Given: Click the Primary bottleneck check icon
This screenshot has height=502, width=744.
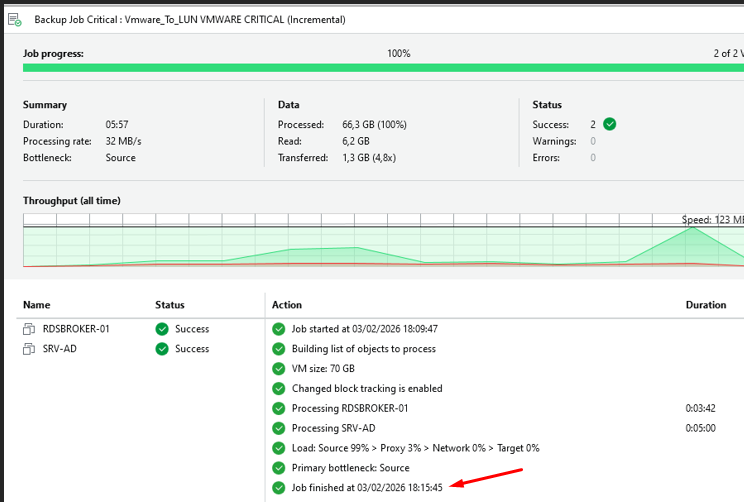Looking at the screenshot, I should 279,468.
